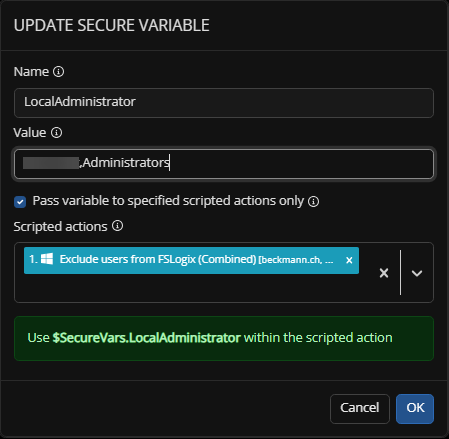Image resolution: width=449 pixels, height=439 pixels.
Task: Click 'Pass variable to specified scripted actions only' label
Action: click(x=168, y=201)
